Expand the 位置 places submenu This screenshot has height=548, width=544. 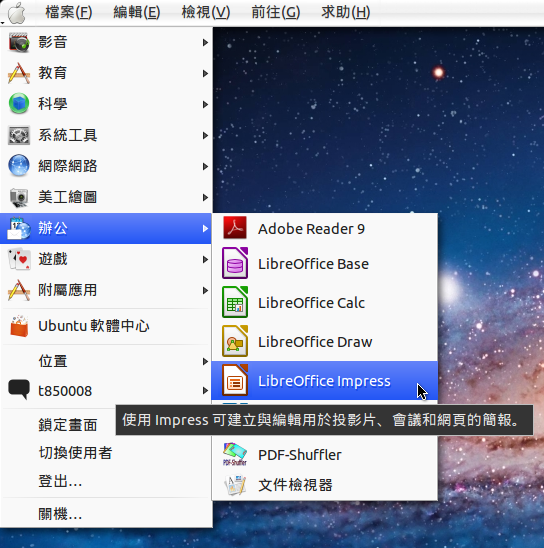(x=106, y=361)
